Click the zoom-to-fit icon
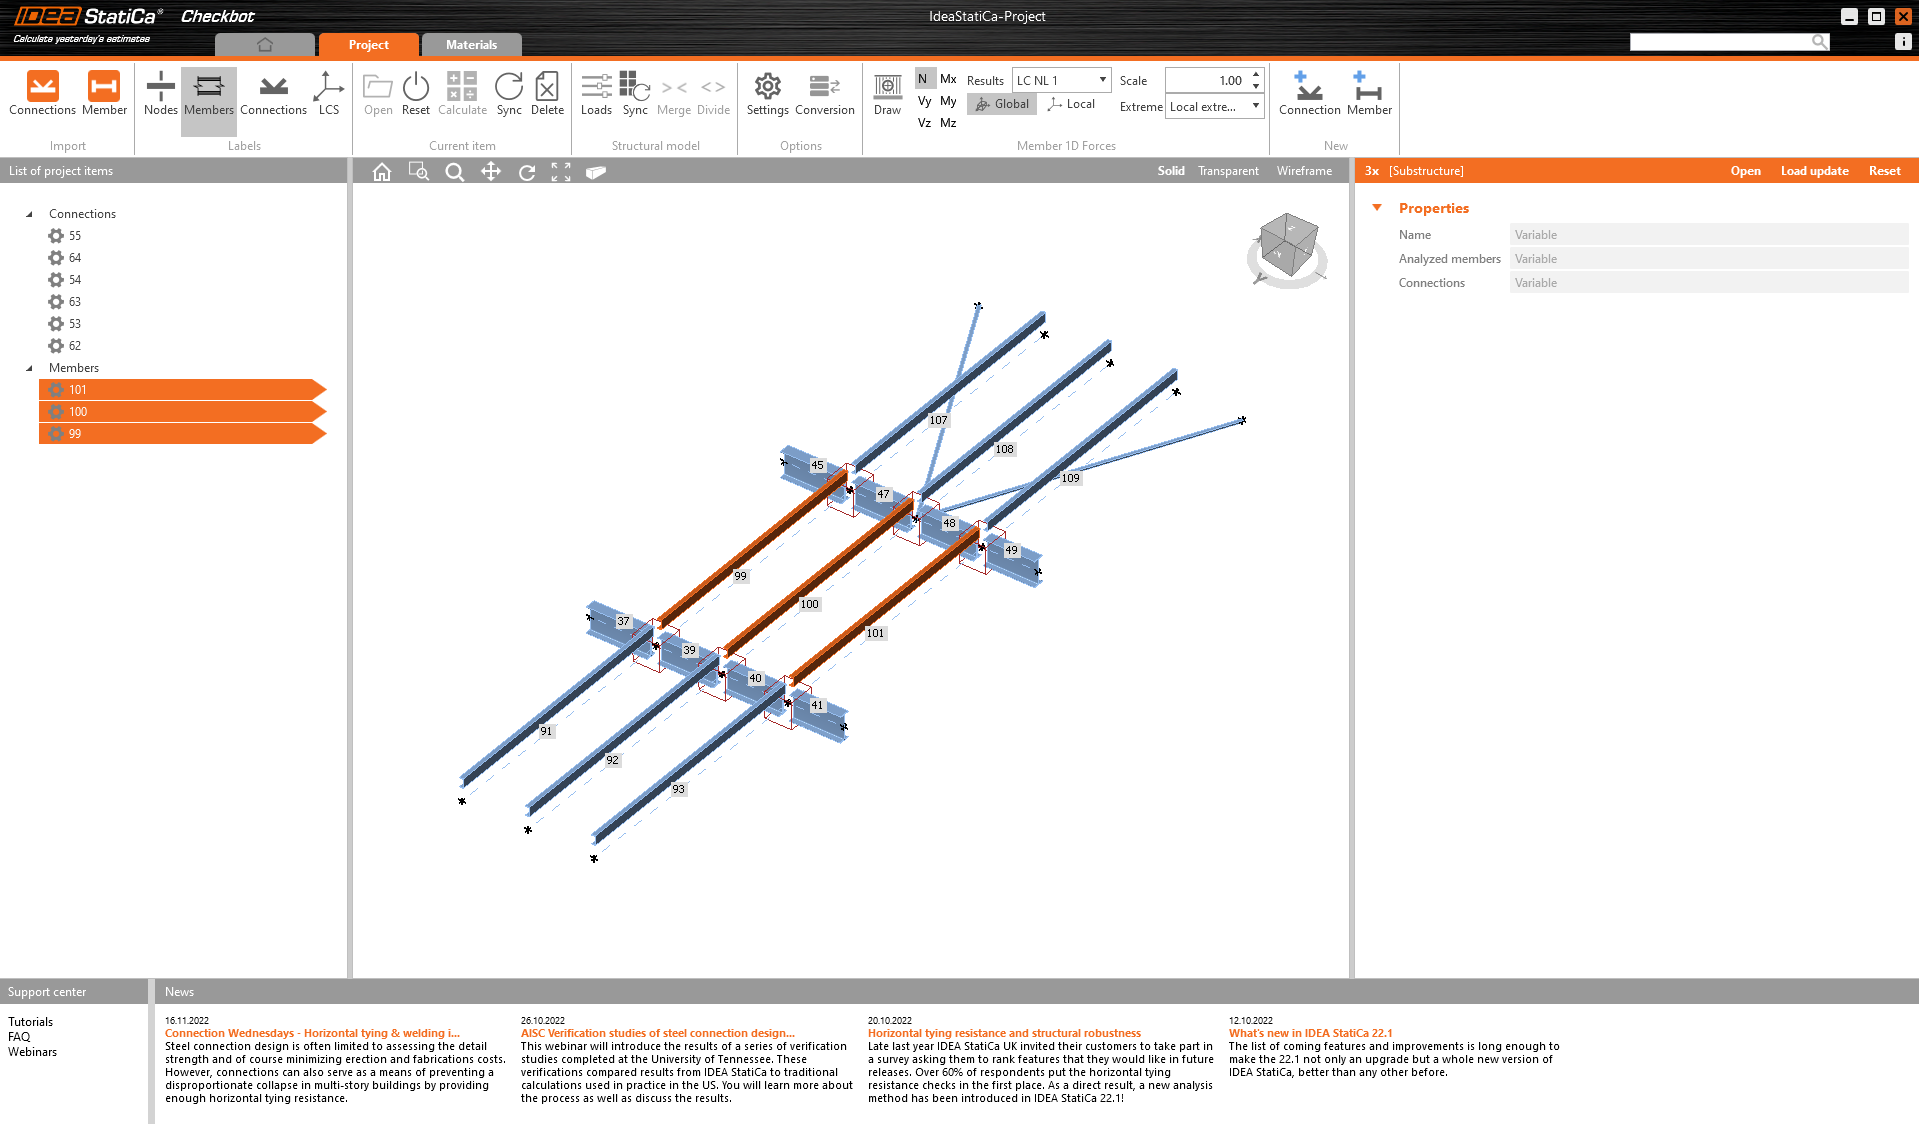 click(x=561, y=172)
